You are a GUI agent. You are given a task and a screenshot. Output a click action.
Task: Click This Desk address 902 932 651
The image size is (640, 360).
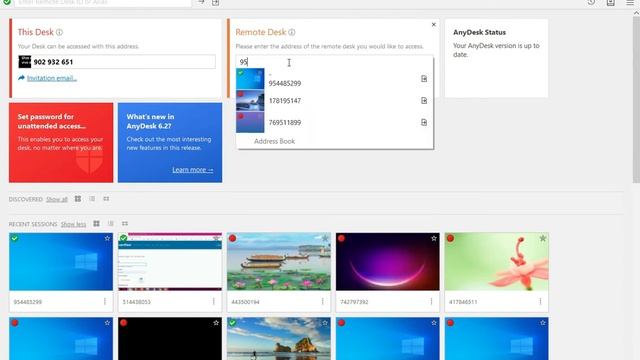pos(53,62)
